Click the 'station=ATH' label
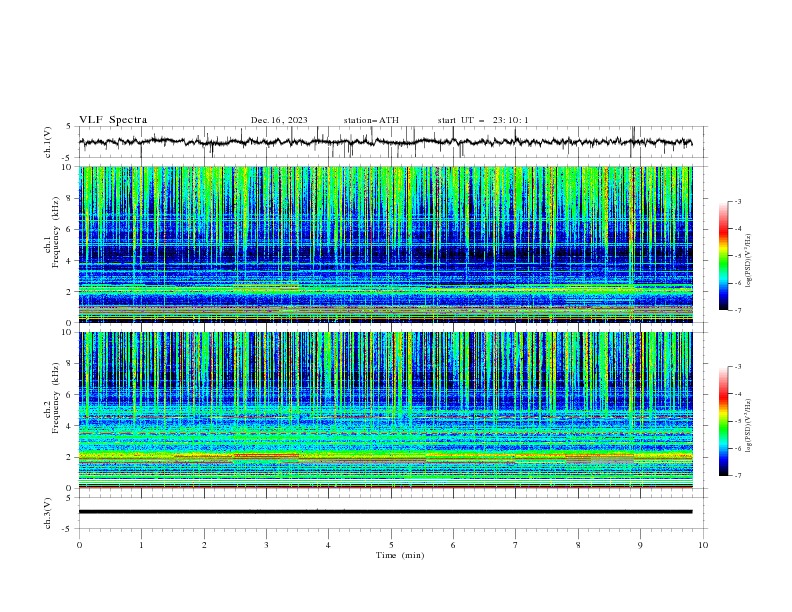Image resolution: width=792 pixels, height=612 pixels. pos(371,120)
